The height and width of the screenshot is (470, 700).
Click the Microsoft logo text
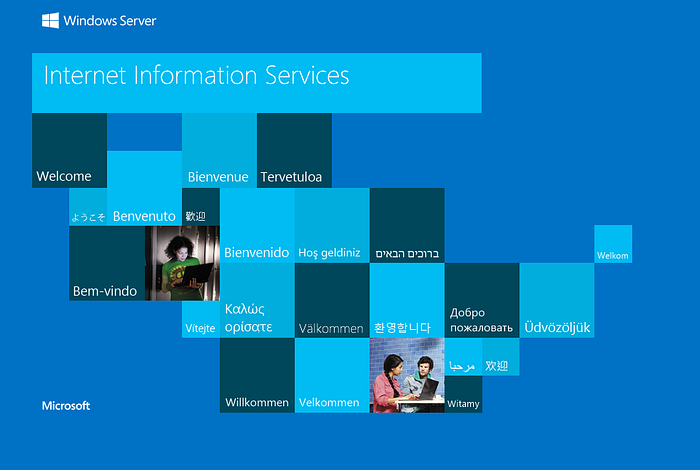click(x=66, y=406)
